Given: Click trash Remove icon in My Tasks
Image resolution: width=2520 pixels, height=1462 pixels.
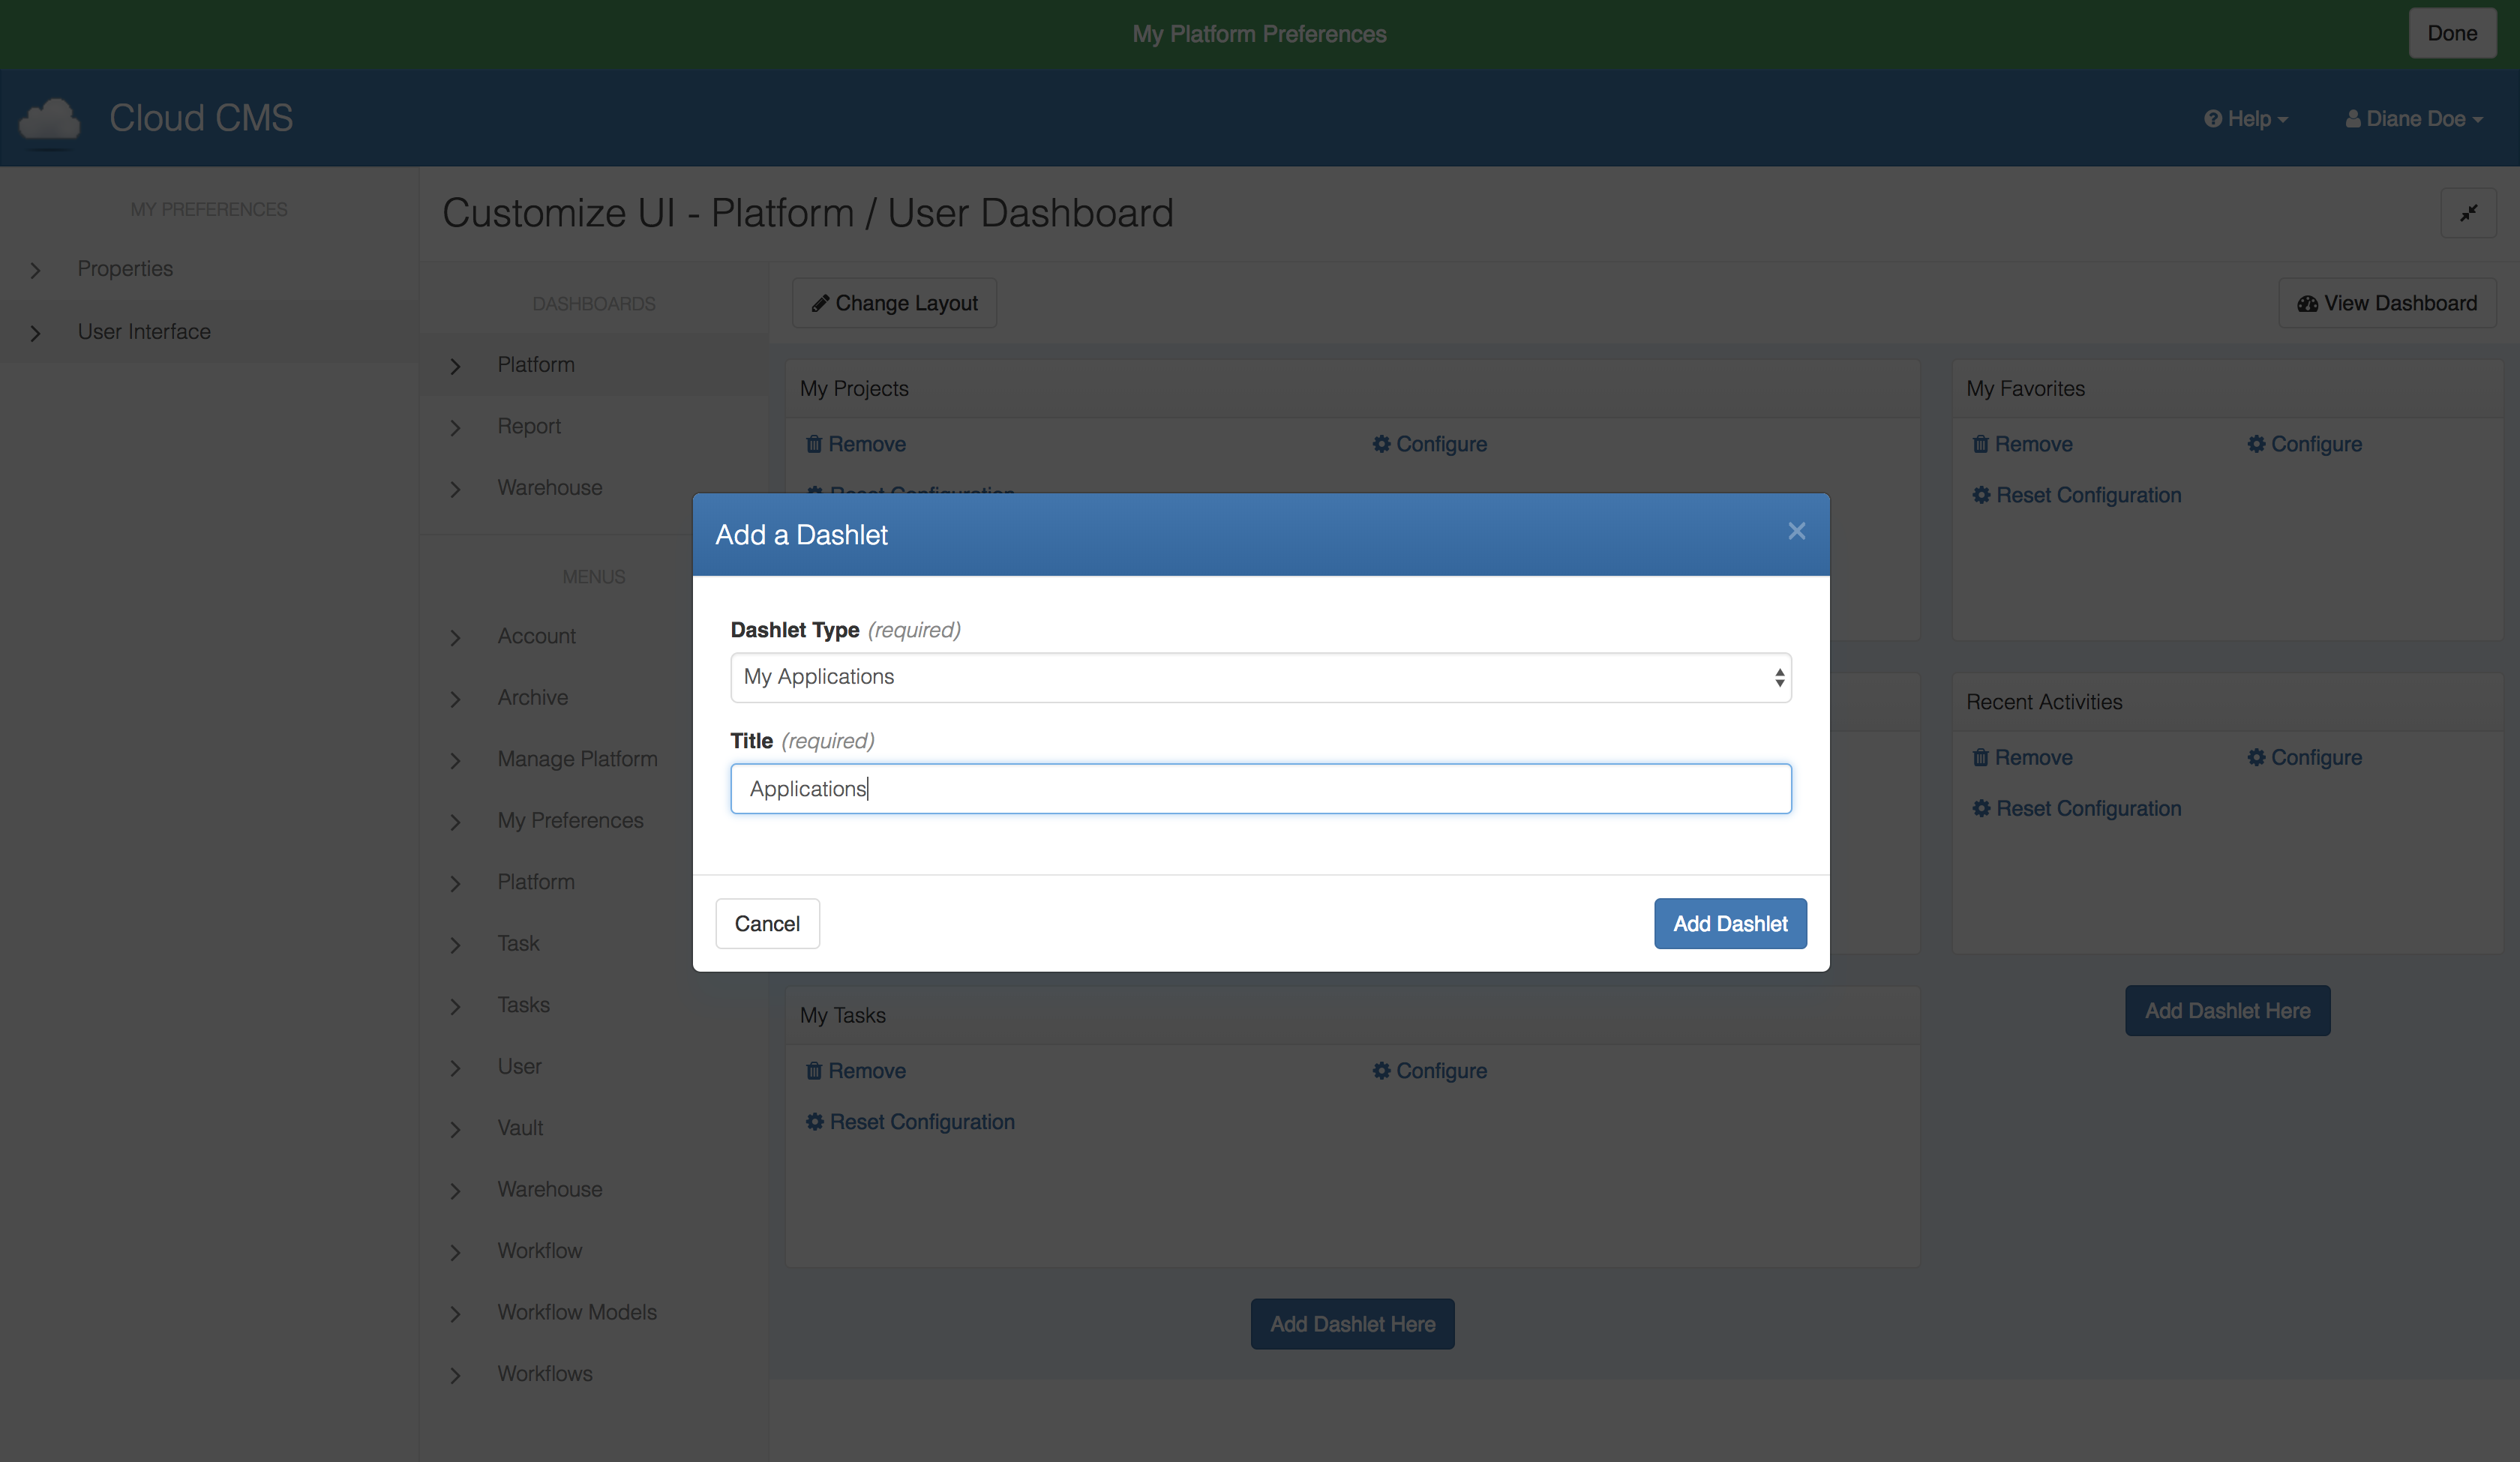Looking at the screenshot, I should pyautogui.click(x=814, y=1071).
